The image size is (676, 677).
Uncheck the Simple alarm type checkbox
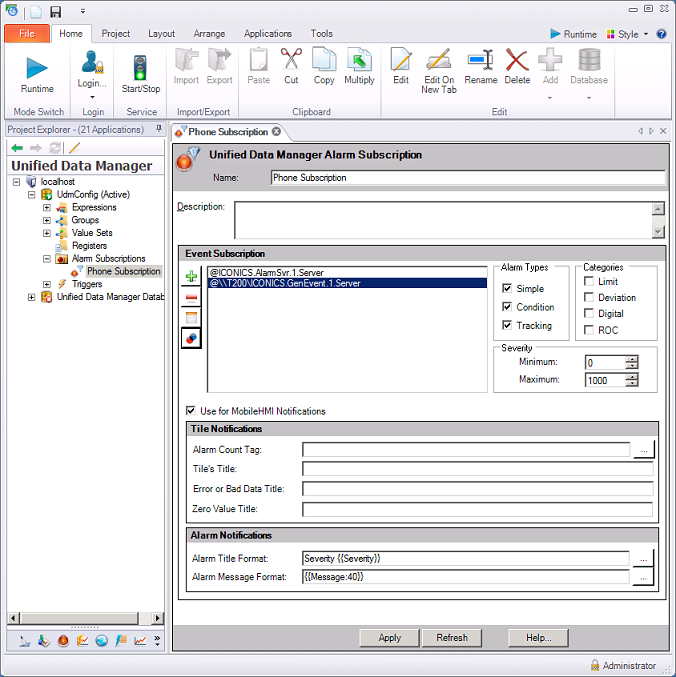[508, 289]
